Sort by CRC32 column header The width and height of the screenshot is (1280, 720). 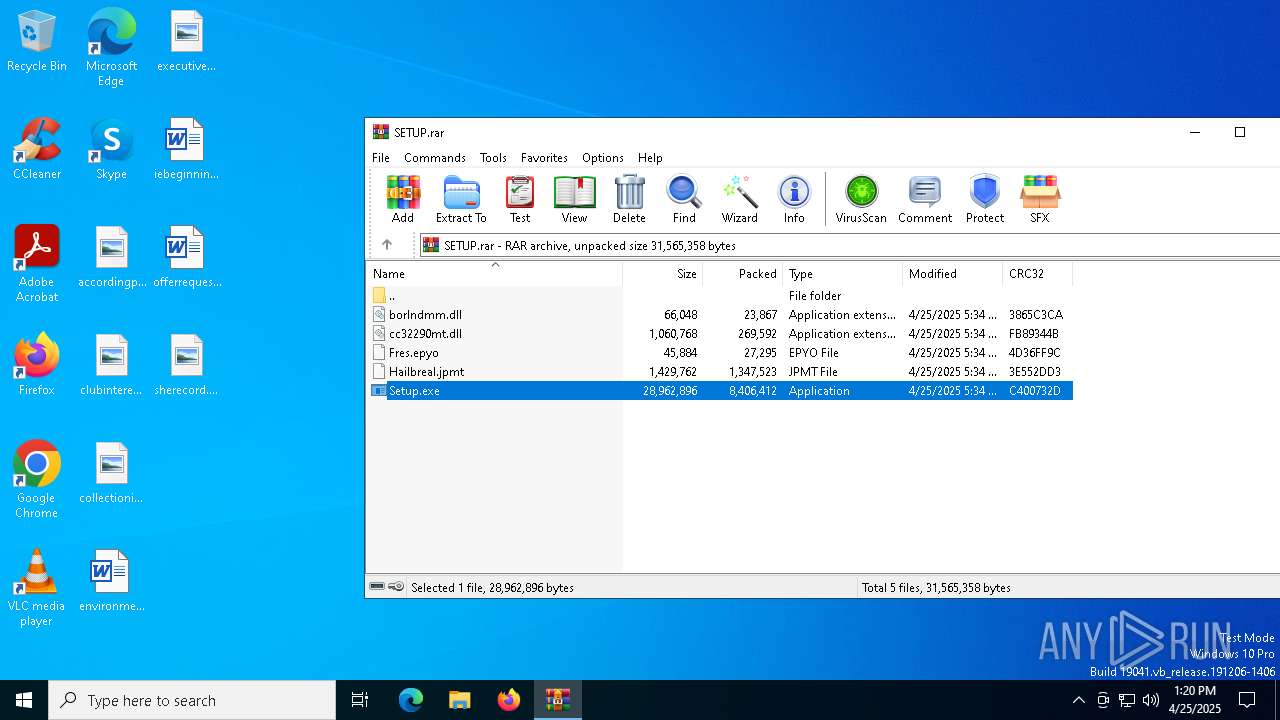coord(1037,274)
